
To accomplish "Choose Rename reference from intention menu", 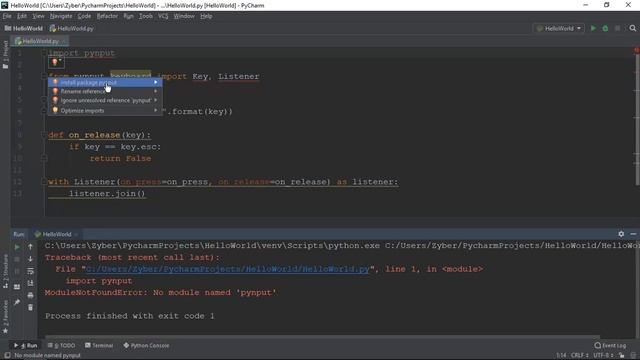I will click(105, 91).
